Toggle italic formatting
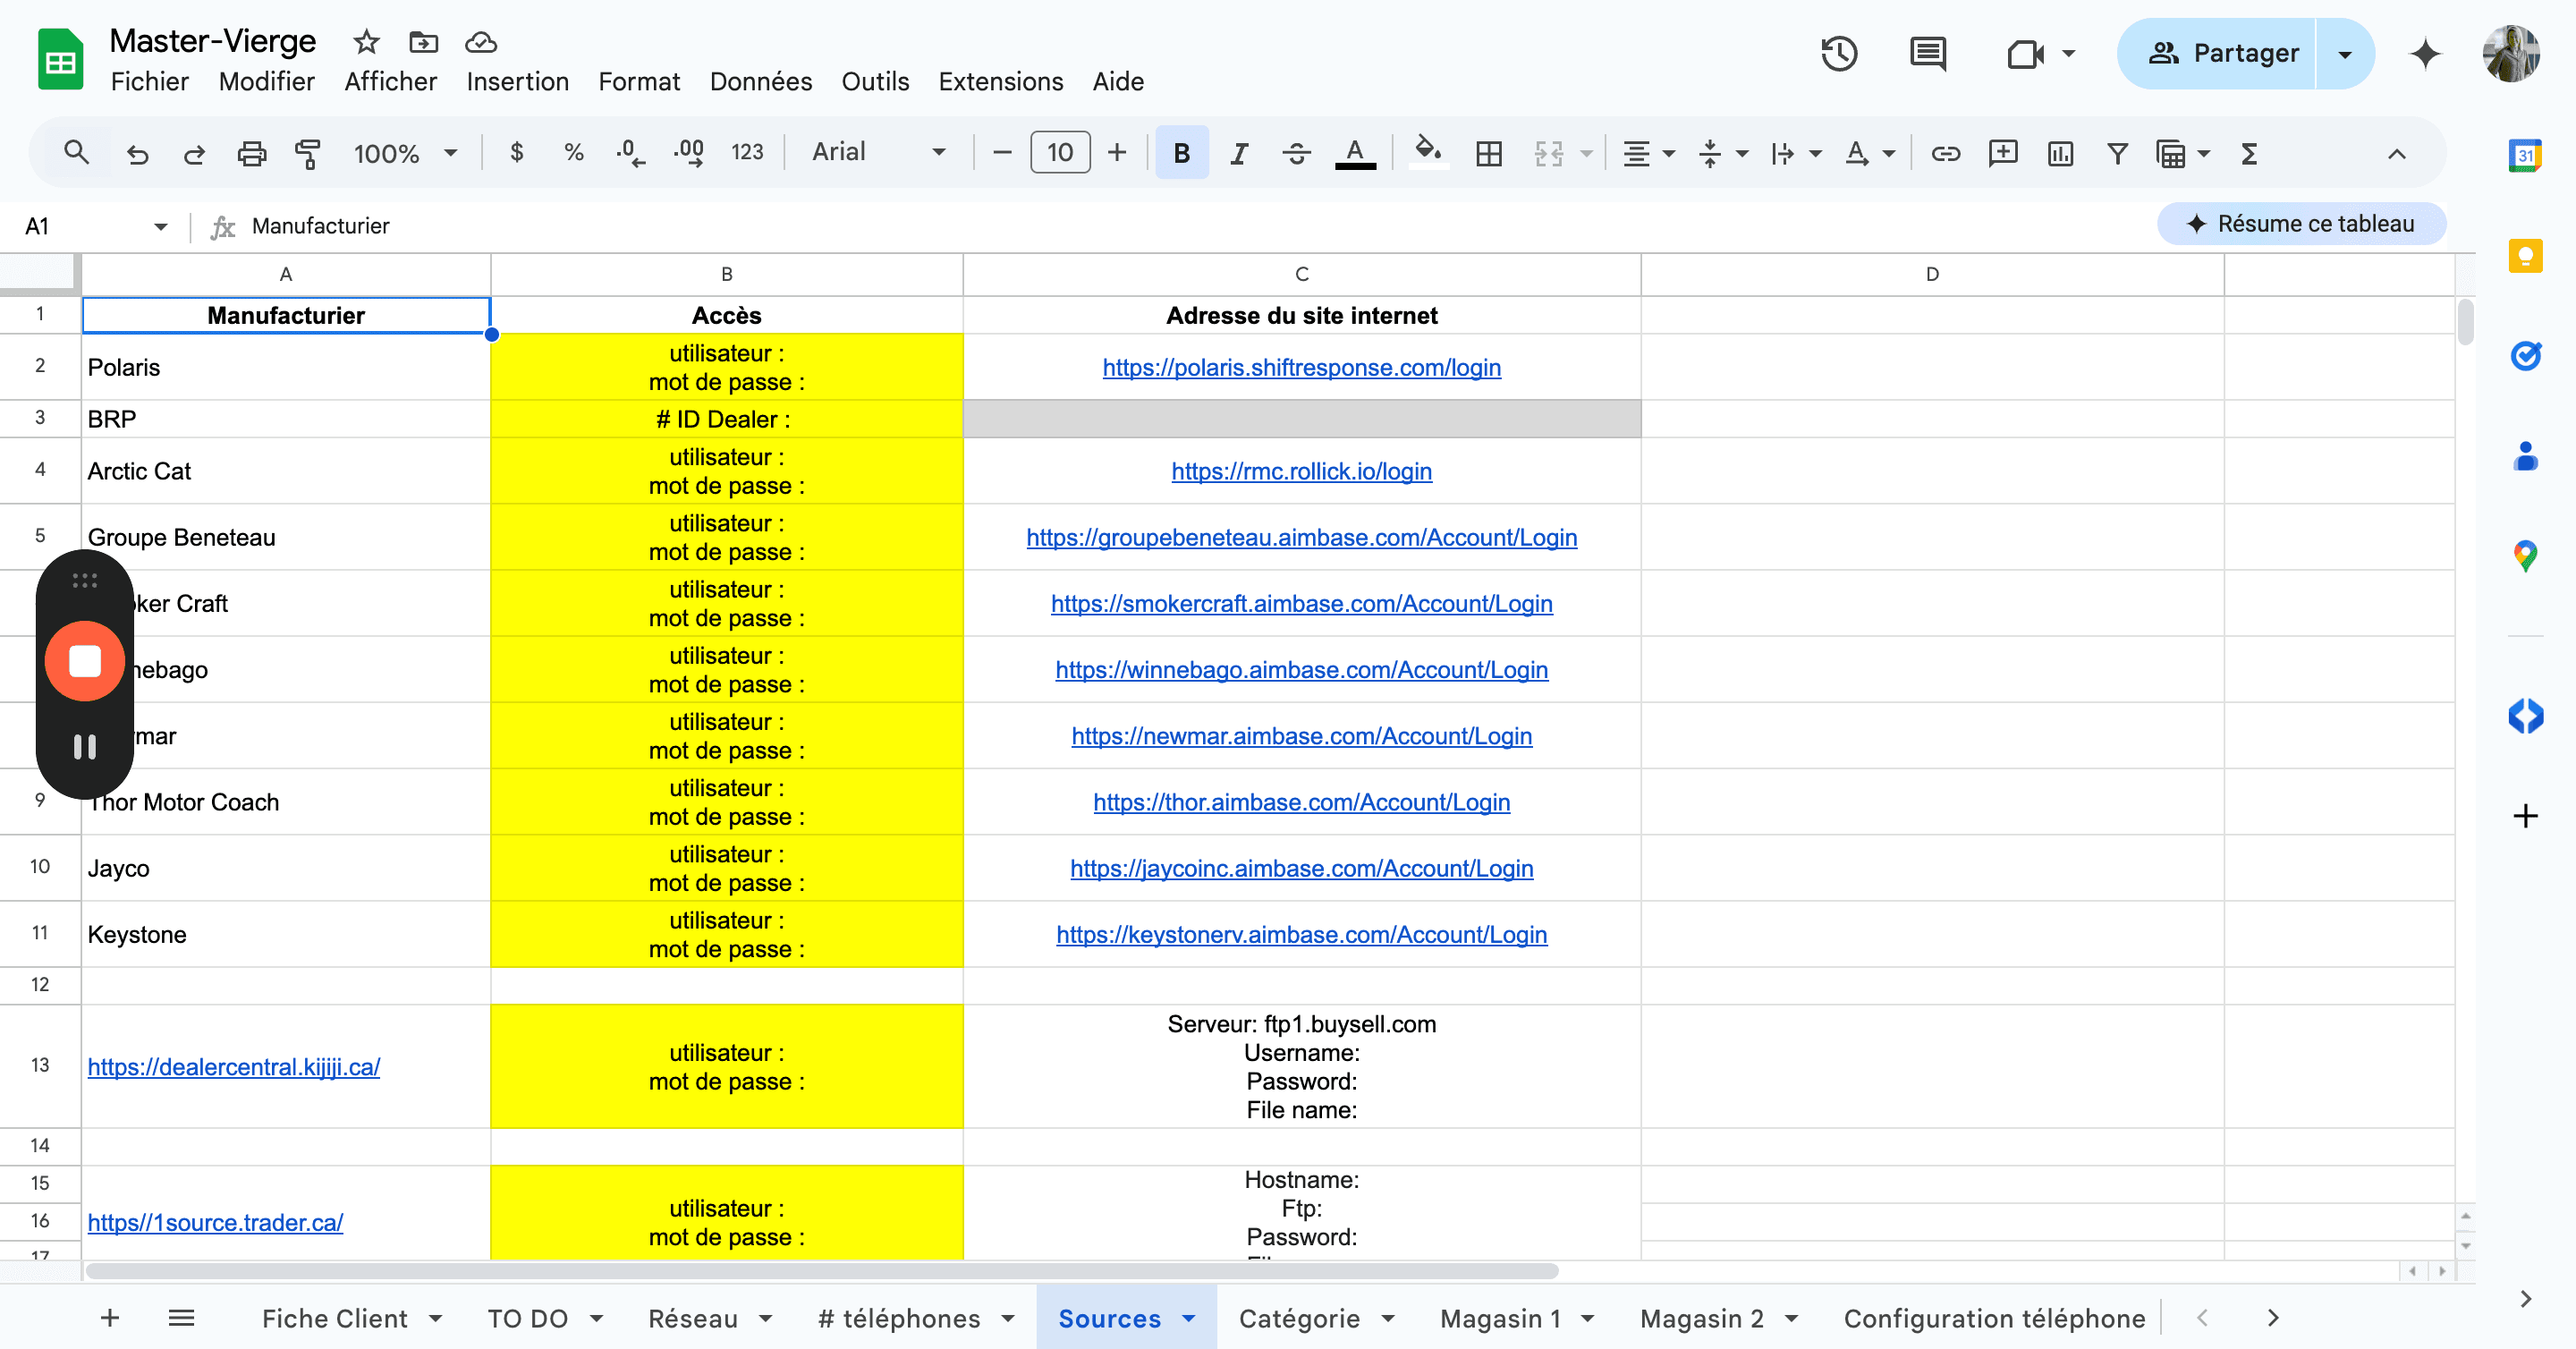 tap(1239, 153)
